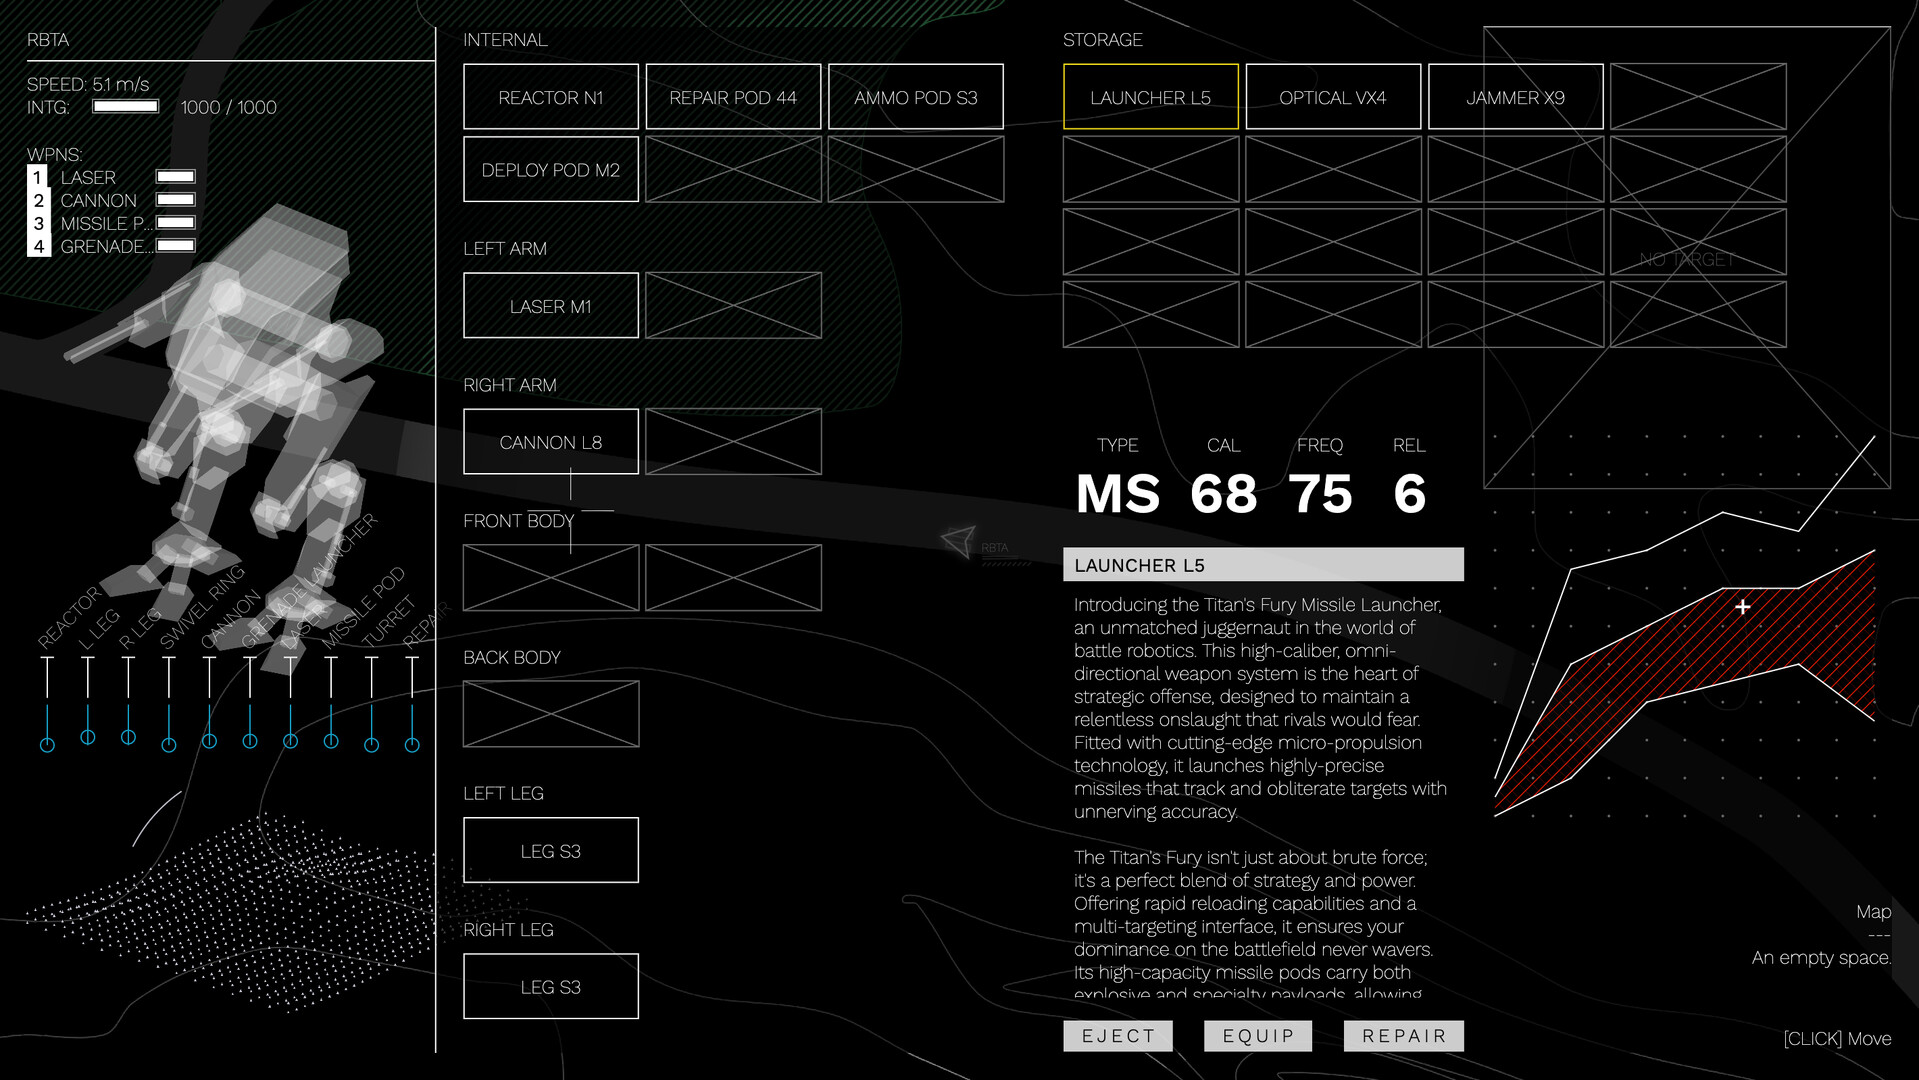Click the RBTA arrow marker icon
This screenshot has height=1080, width=1919.
pyautogui.click(x=958, y=541)
